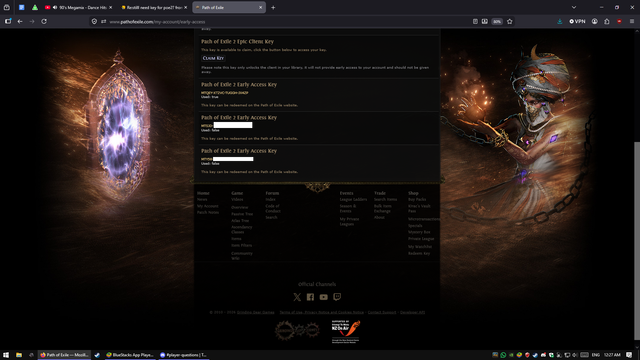Screen dimensions: 640x360
Task: Open the pinned green triangle tab
Action: [35, 7]
